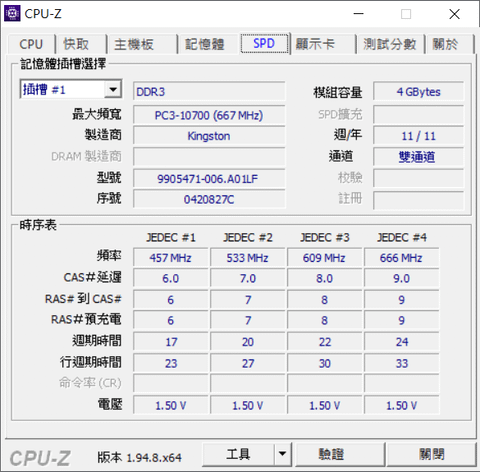Select the PC3-10700 (667 MHz) value
The width and height of the screenshot is (480, 472).
click(209, 115)
